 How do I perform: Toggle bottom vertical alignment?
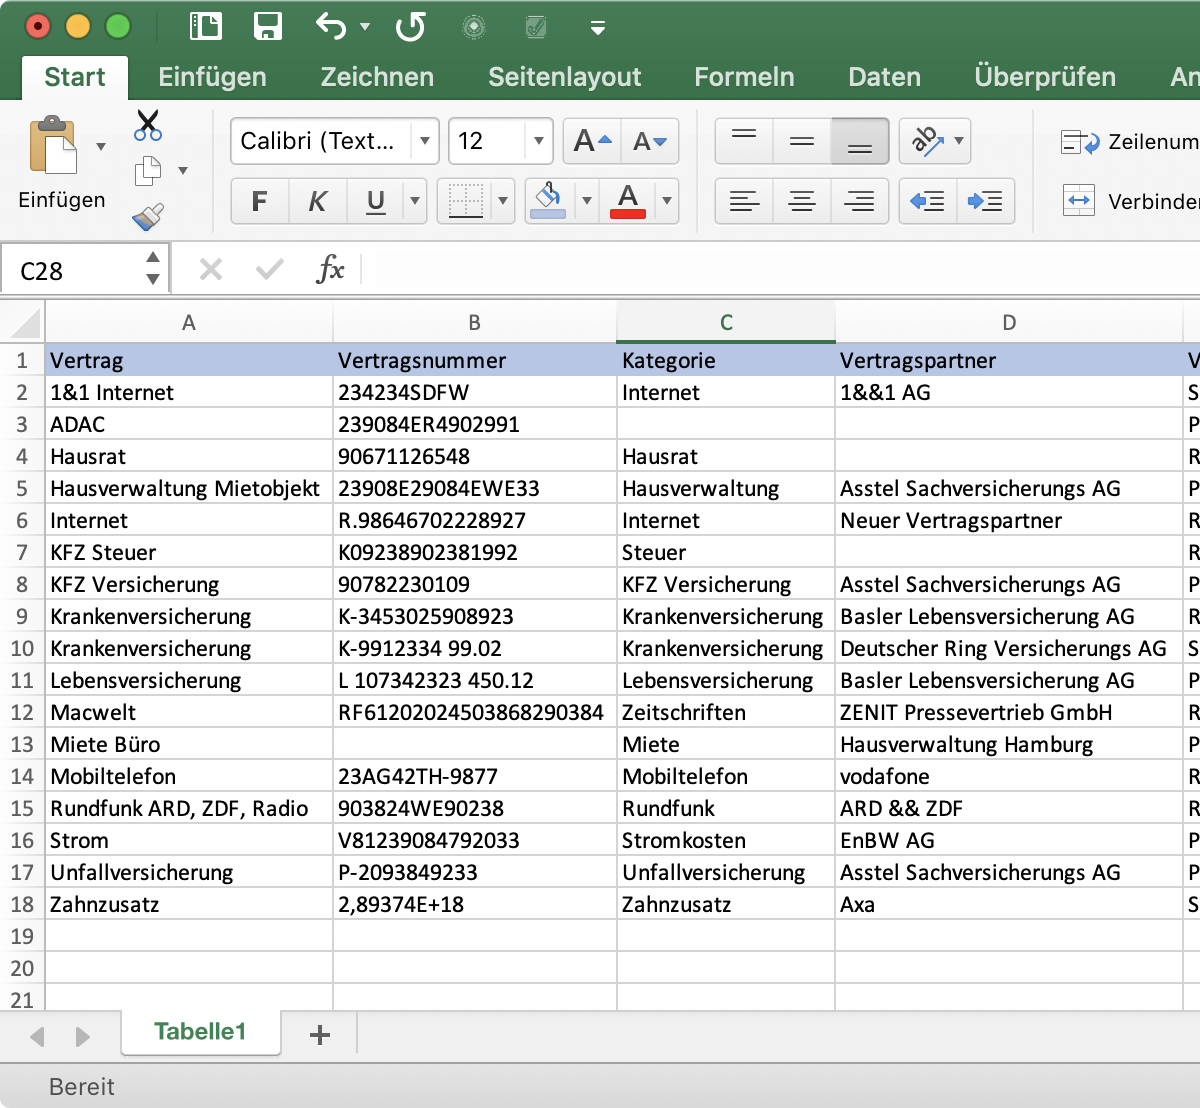pyautogui.click(x=860, y=141)
